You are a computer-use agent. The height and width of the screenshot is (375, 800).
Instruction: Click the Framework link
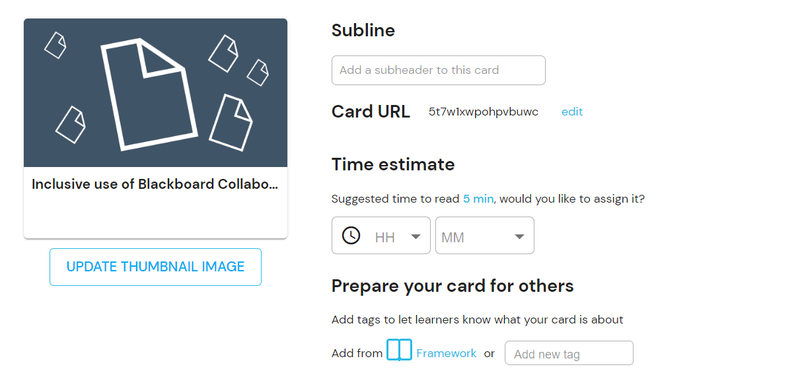point(446,353)
